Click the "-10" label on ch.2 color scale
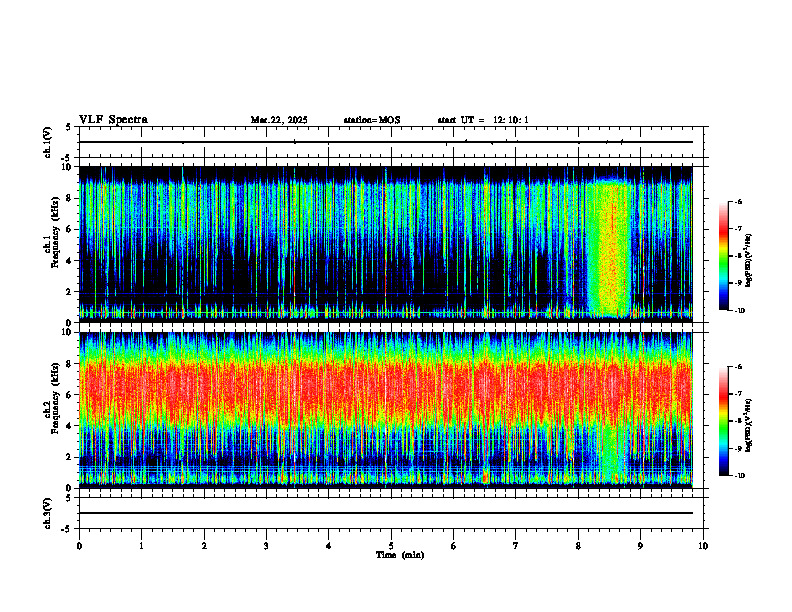This screenshot has width=792, height=612. [x=740, y=476]
